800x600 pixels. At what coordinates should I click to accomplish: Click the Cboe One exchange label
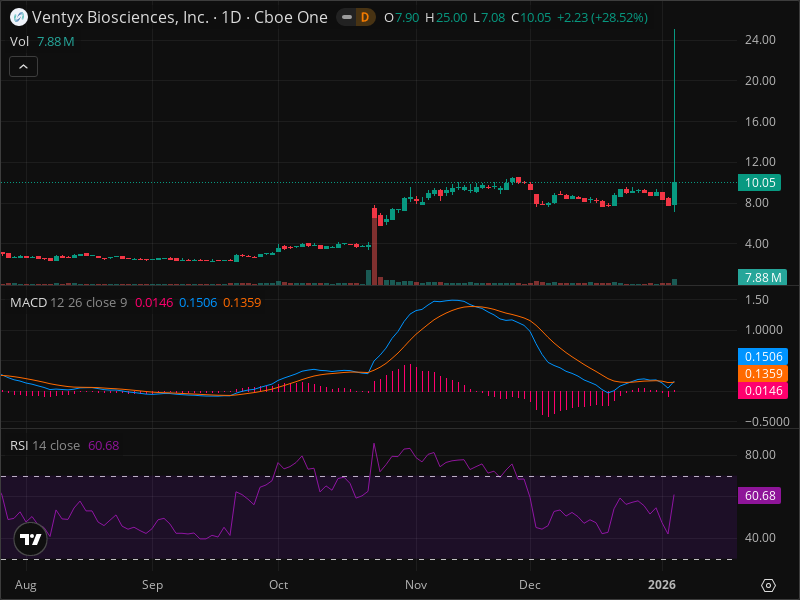(x=291, y=17)
